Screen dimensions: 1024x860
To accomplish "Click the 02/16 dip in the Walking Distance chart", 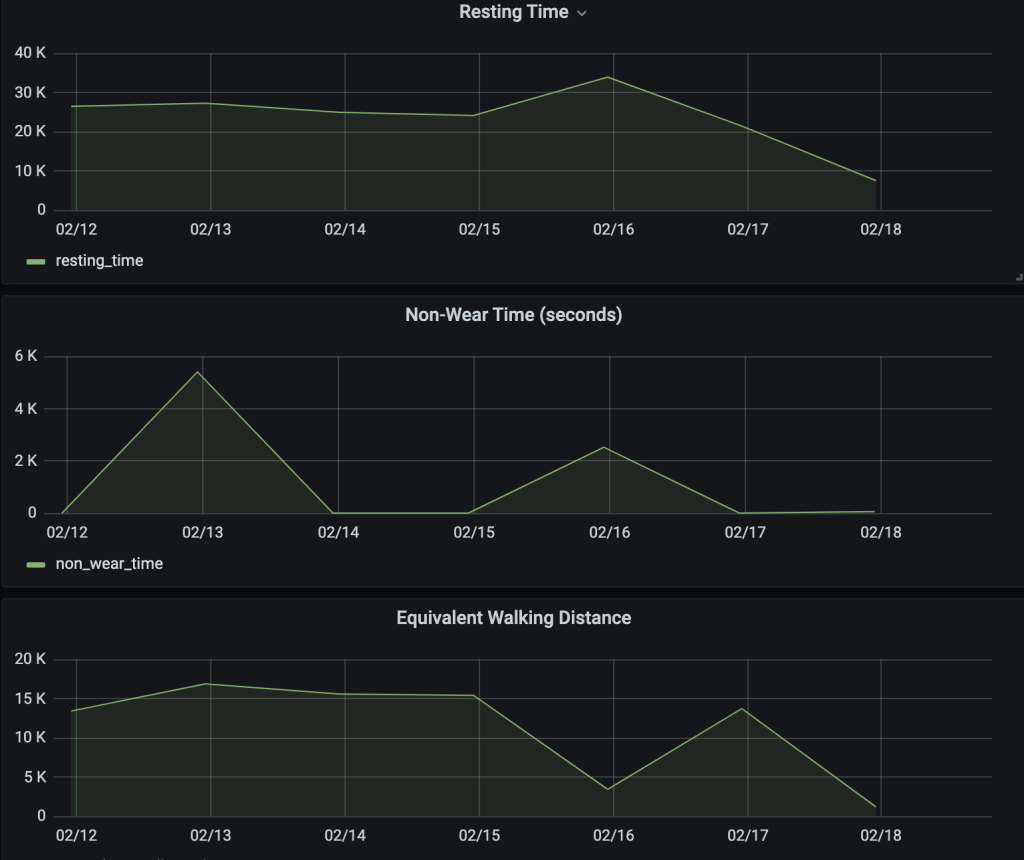I will tap(608, 789).
